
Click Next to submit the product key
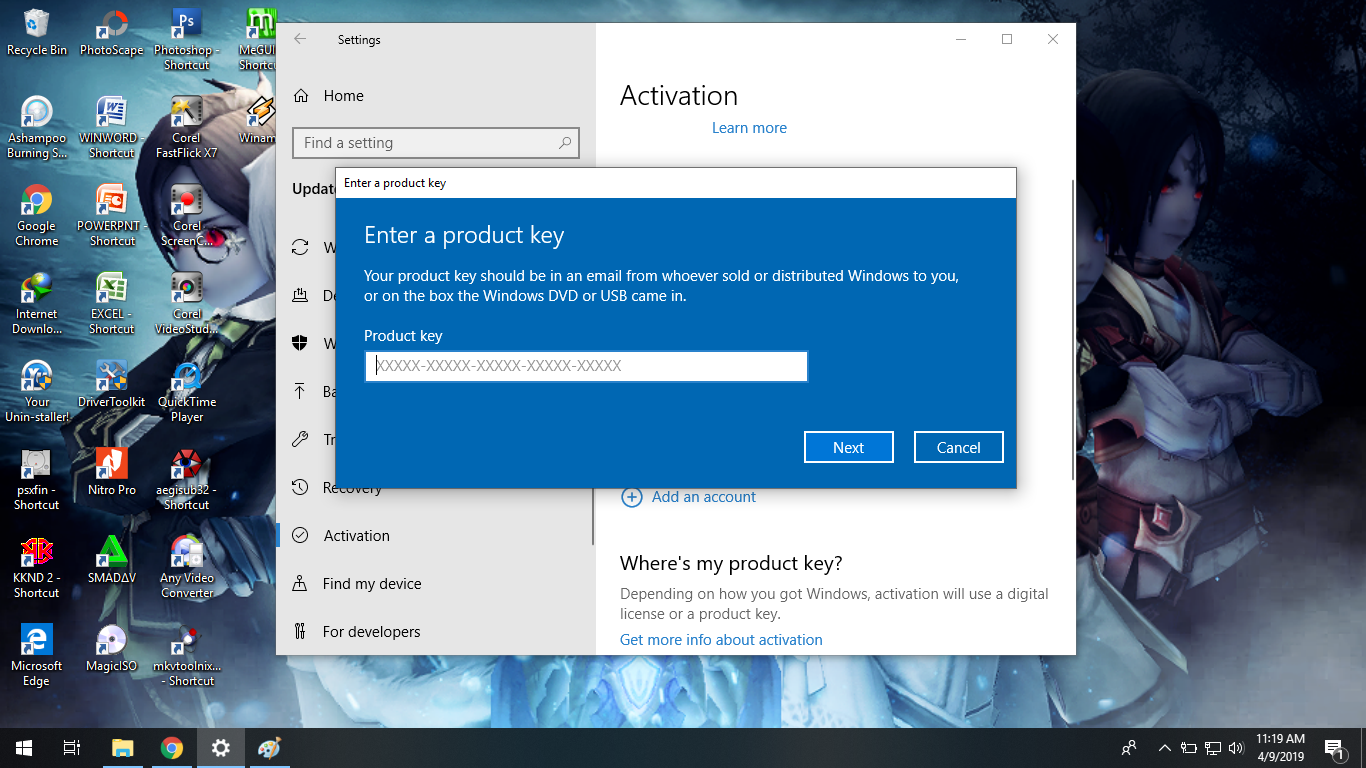(848, 447)
